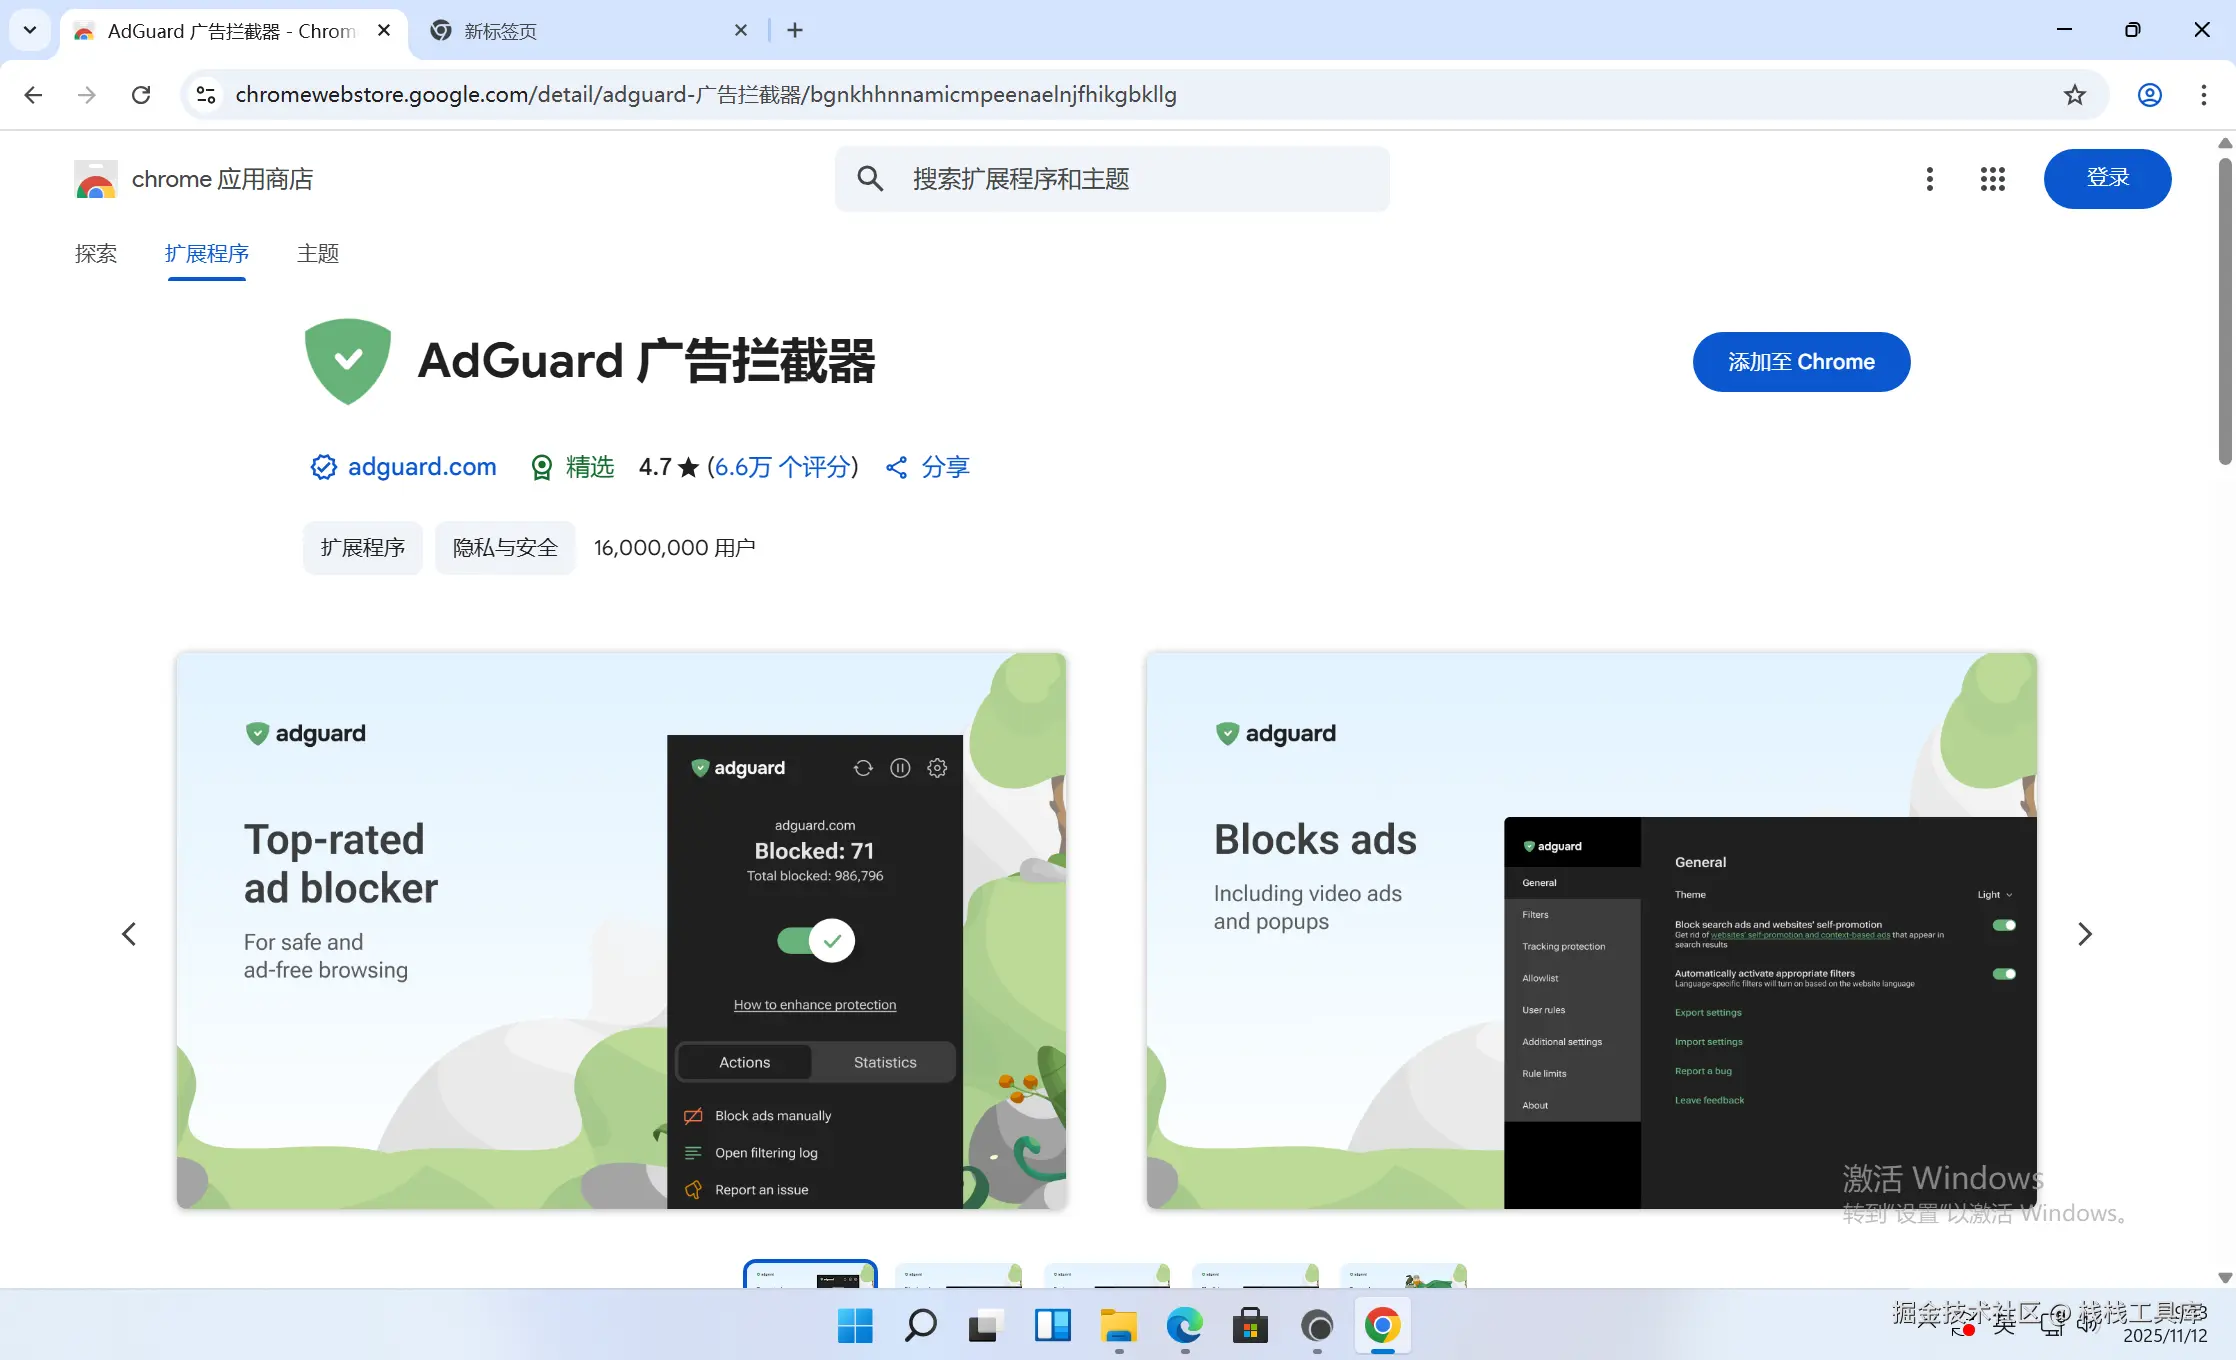The height and width of the screenshot is (1360, 2236).
Task: Open the tab search dropdown arrow
Action: coord(30,30)
